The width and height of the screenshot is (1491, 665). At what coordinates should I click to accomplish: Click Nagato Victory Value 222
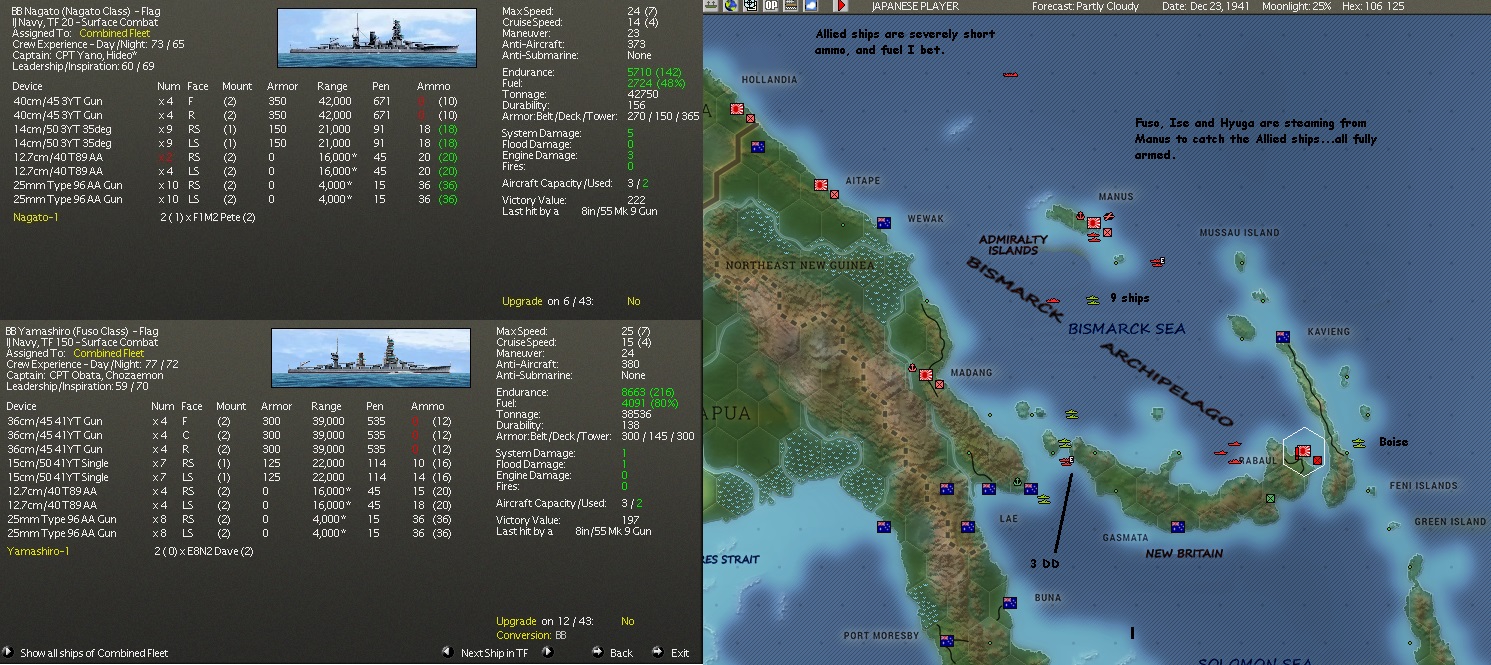[636, 201]
